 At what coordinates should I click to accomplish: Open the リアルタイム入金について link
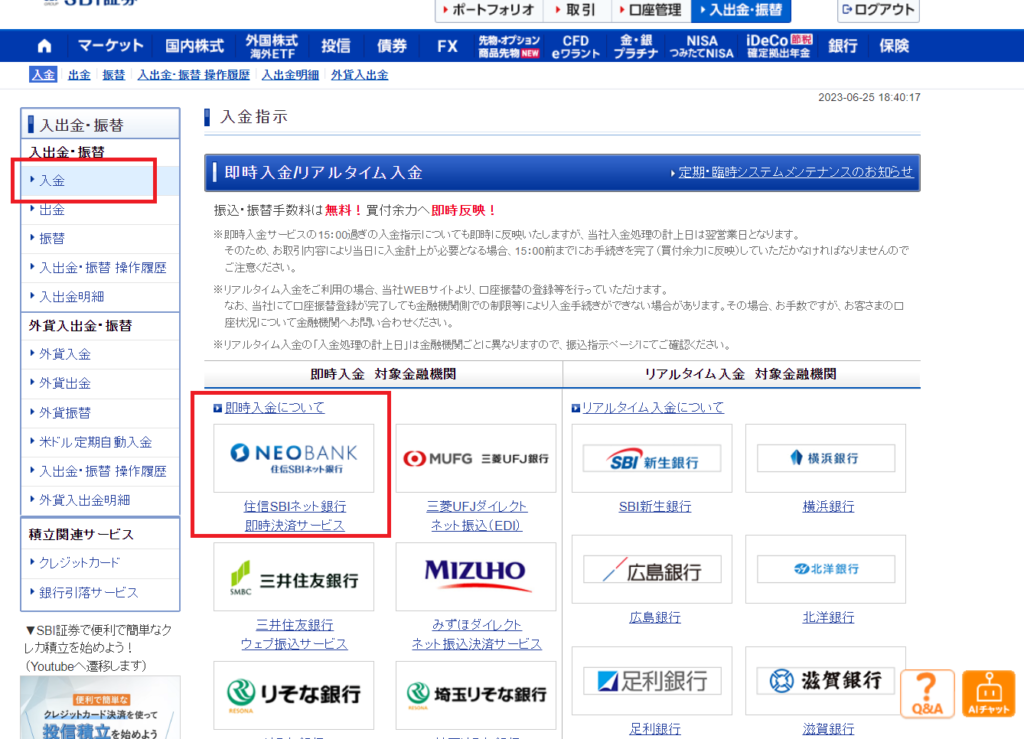click(652, 407)
